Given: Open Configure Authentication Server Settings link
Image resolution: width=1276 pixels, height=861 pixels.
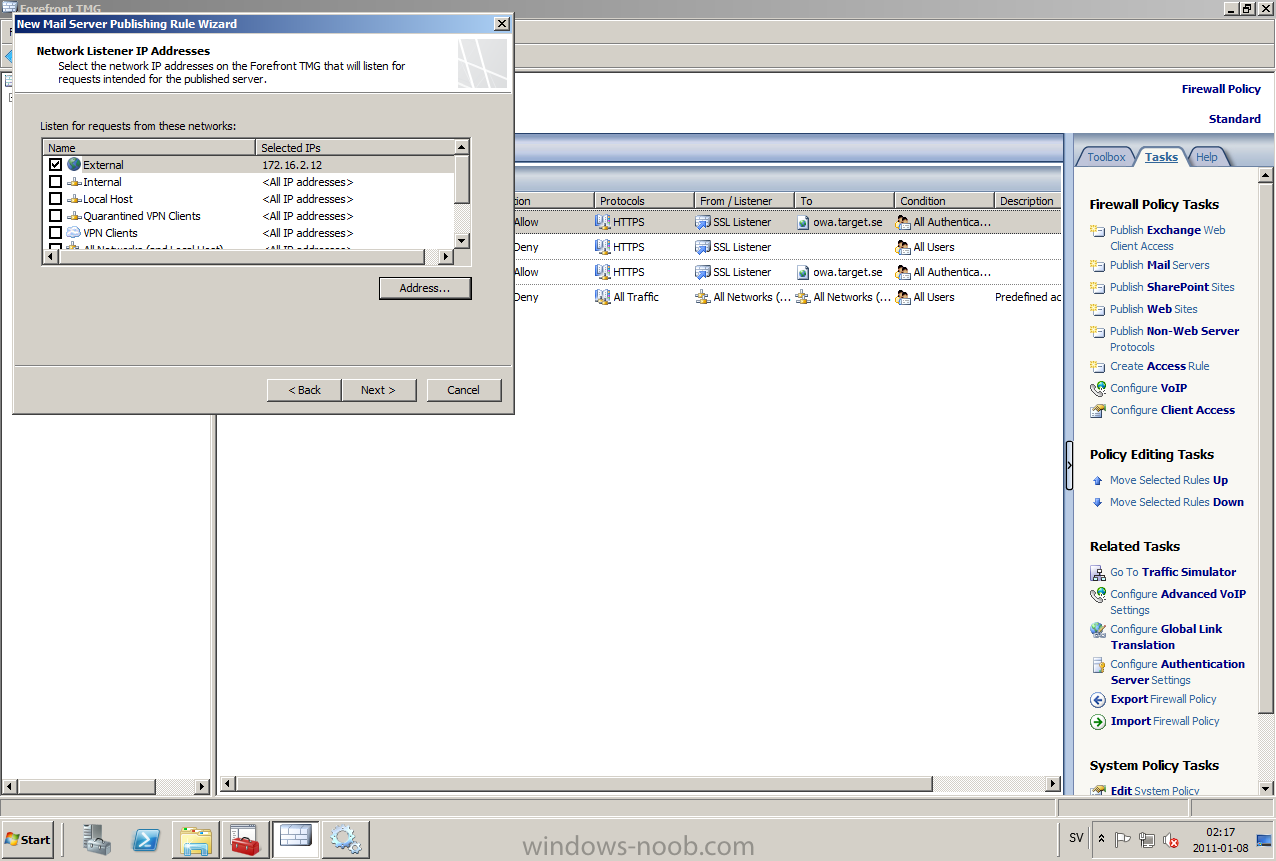Looking at the screenshot, I should coord(1178,672).
